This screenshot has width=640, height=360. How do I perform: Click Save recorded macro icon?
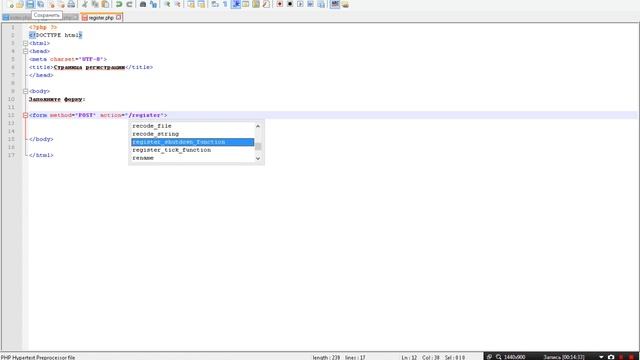pyautogui.click(x=321, y=4)
